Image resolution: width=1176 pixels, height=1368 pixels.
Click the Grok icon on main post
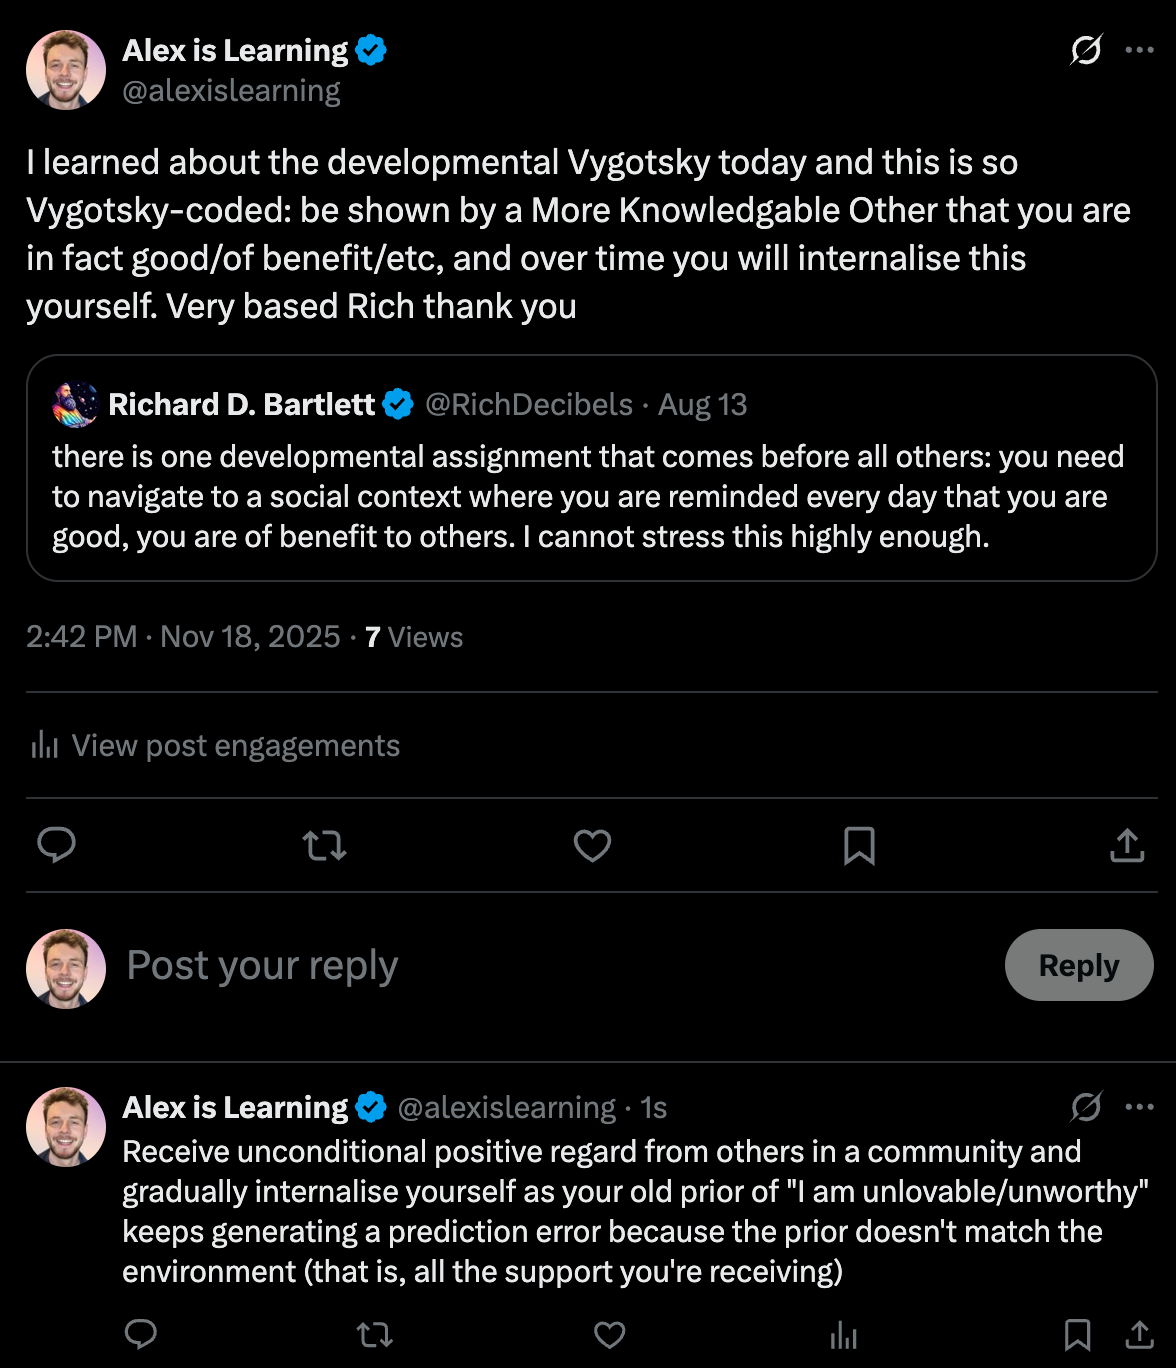(x=1086, y=50)
